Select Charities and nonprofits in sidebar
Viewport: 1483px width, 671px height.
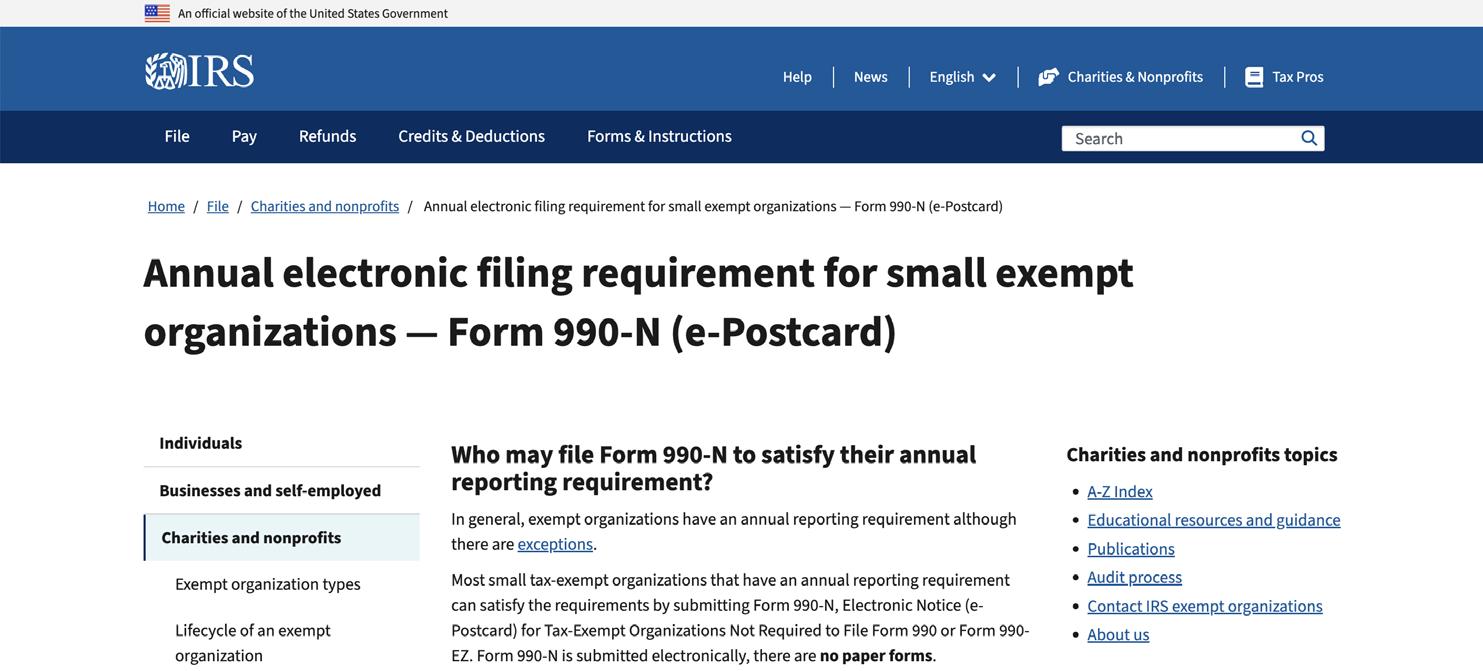point(281,538)
